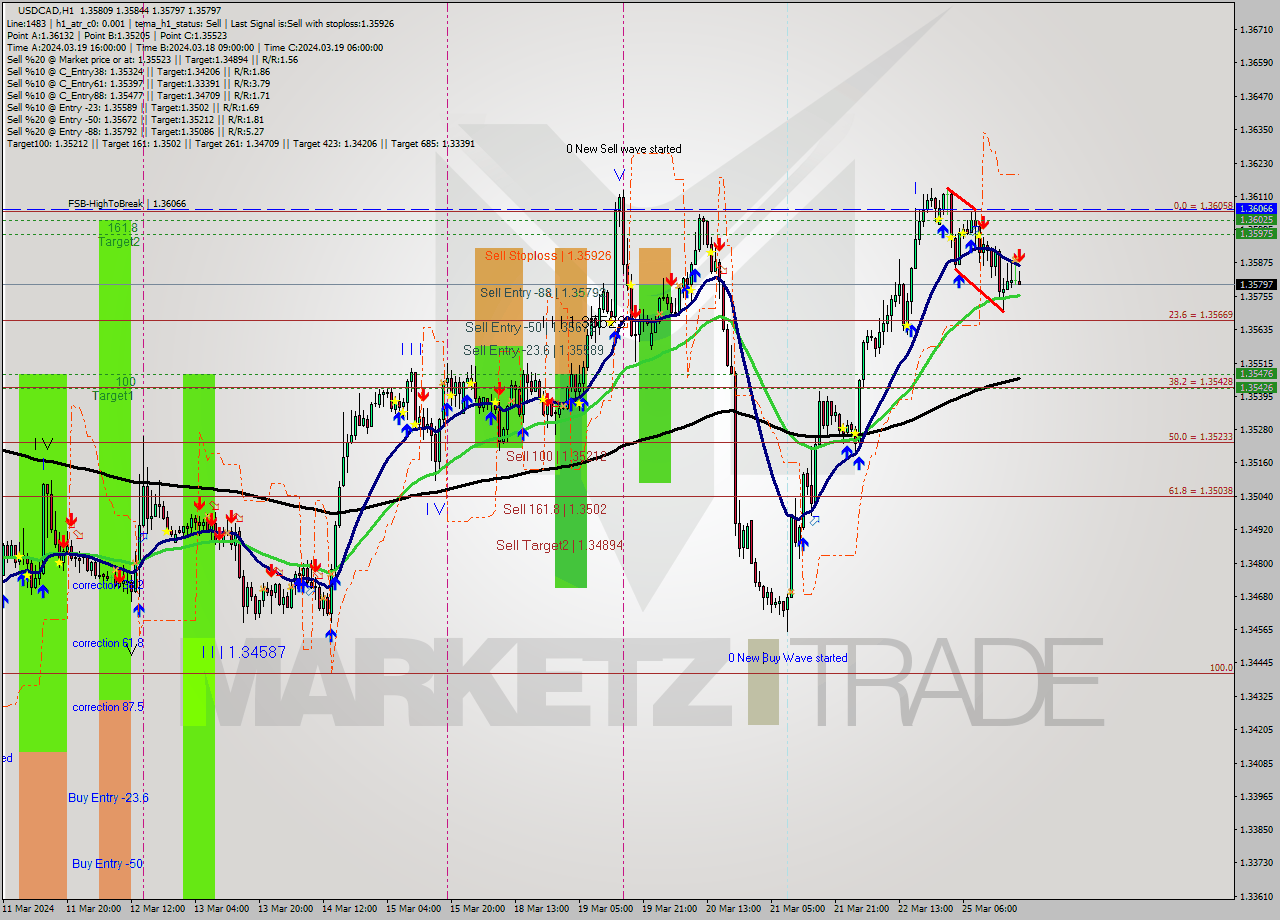Screen dimensions: 1280x920
Task: Click the Fibonacci '100.0' level label
Action: tap(1222, 667)
